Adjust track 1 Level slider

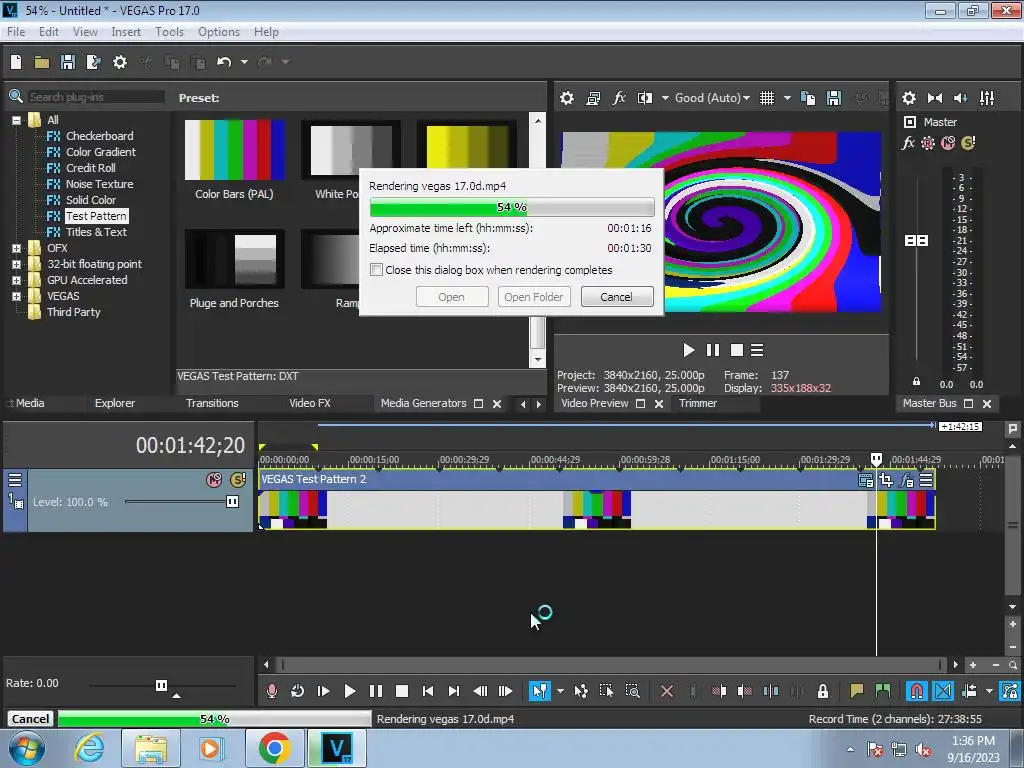pos(232,502)
